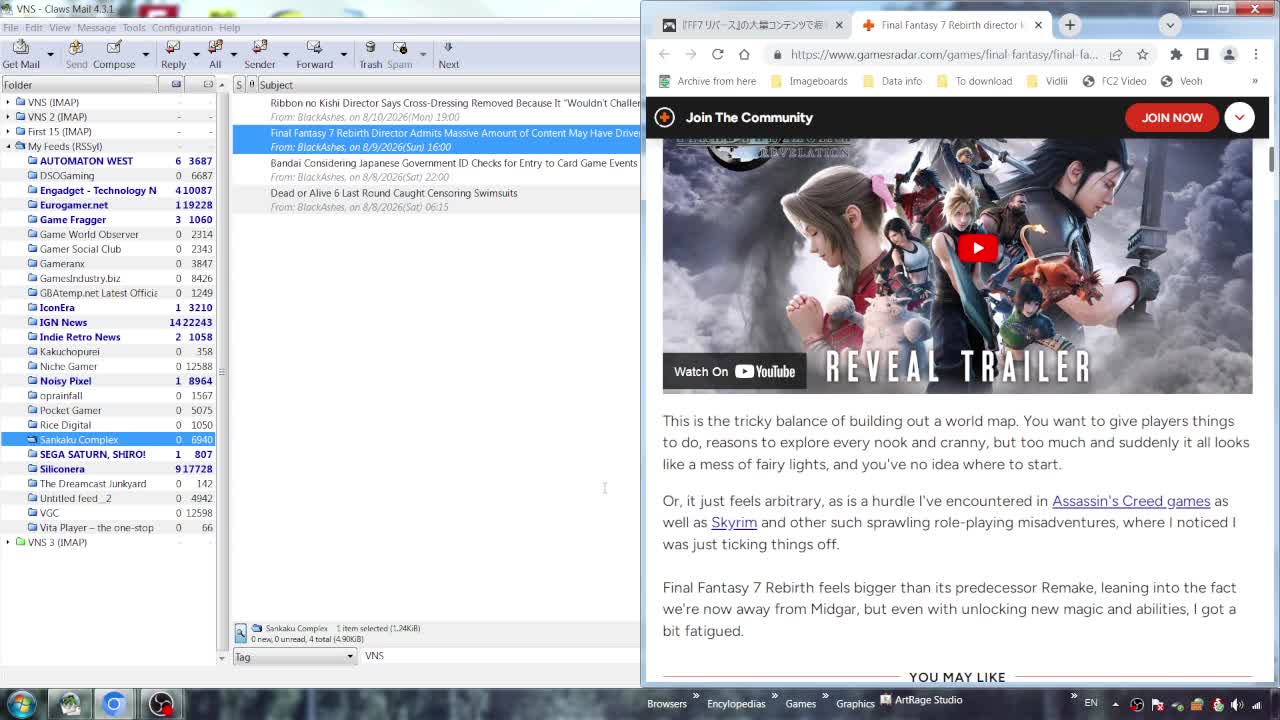Image resolution: width=1280 pixels, height=720 pixels.
Task: Open the Forward dropdown arrow
Action: (x=343, y=54)
